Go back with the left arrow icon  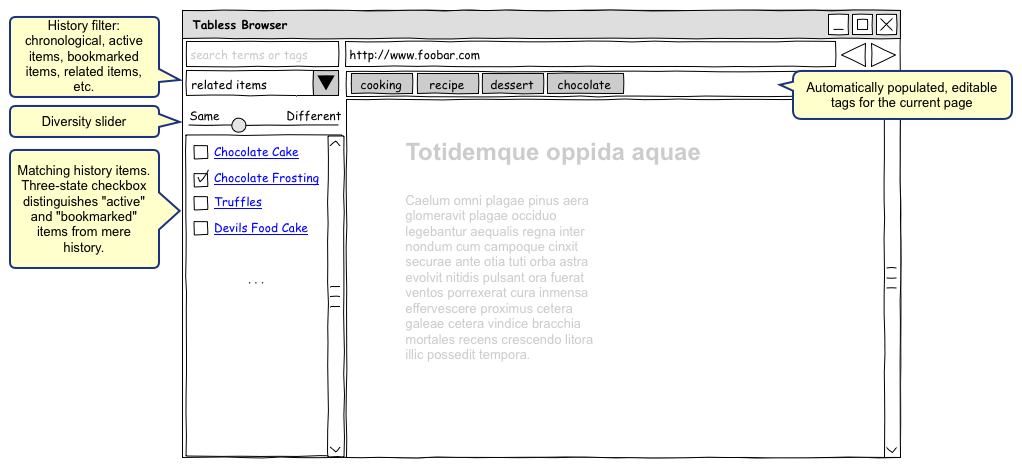854,55
